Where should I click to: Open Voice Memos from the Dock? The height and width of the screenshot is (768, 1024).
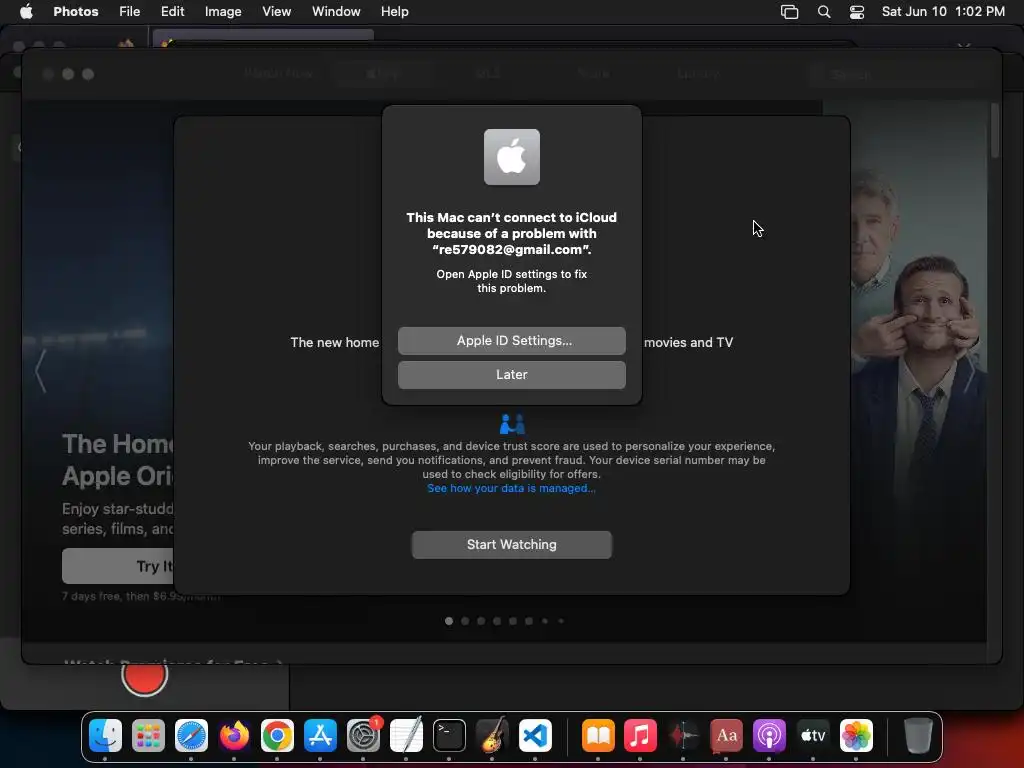tap(684, 736)
